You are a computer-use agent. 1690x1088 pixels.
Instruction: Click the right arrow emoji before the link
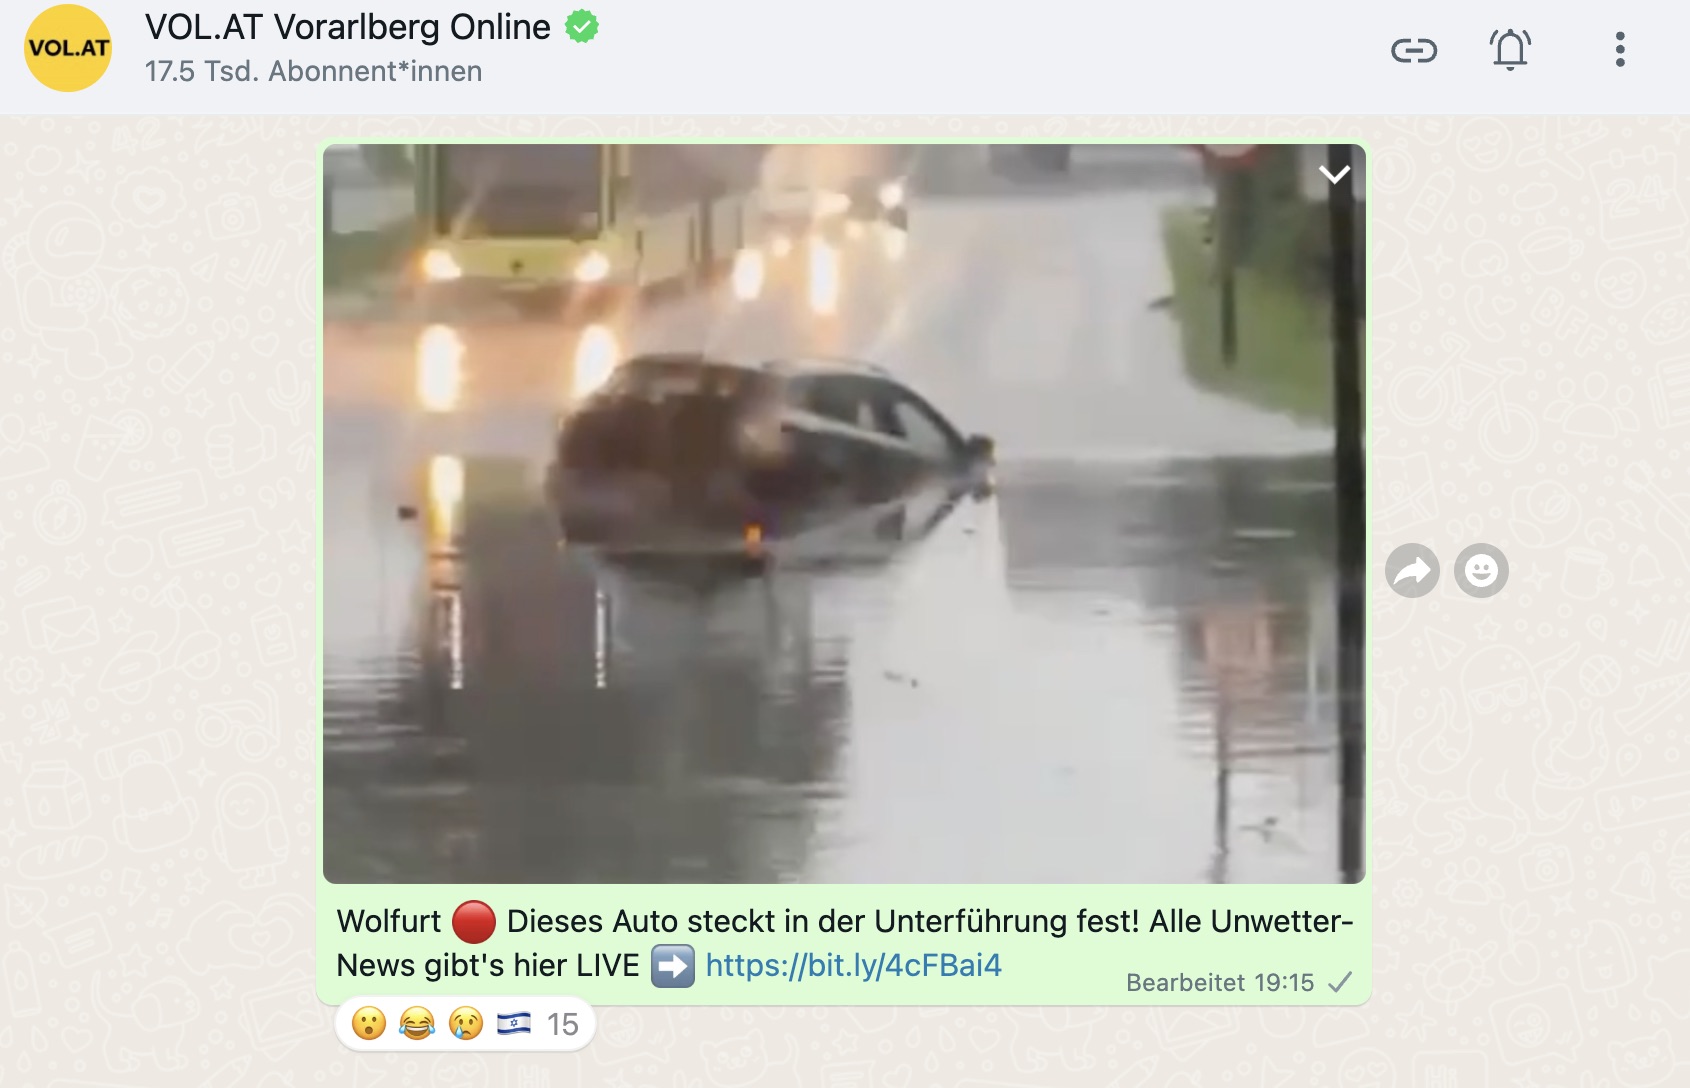673,966
